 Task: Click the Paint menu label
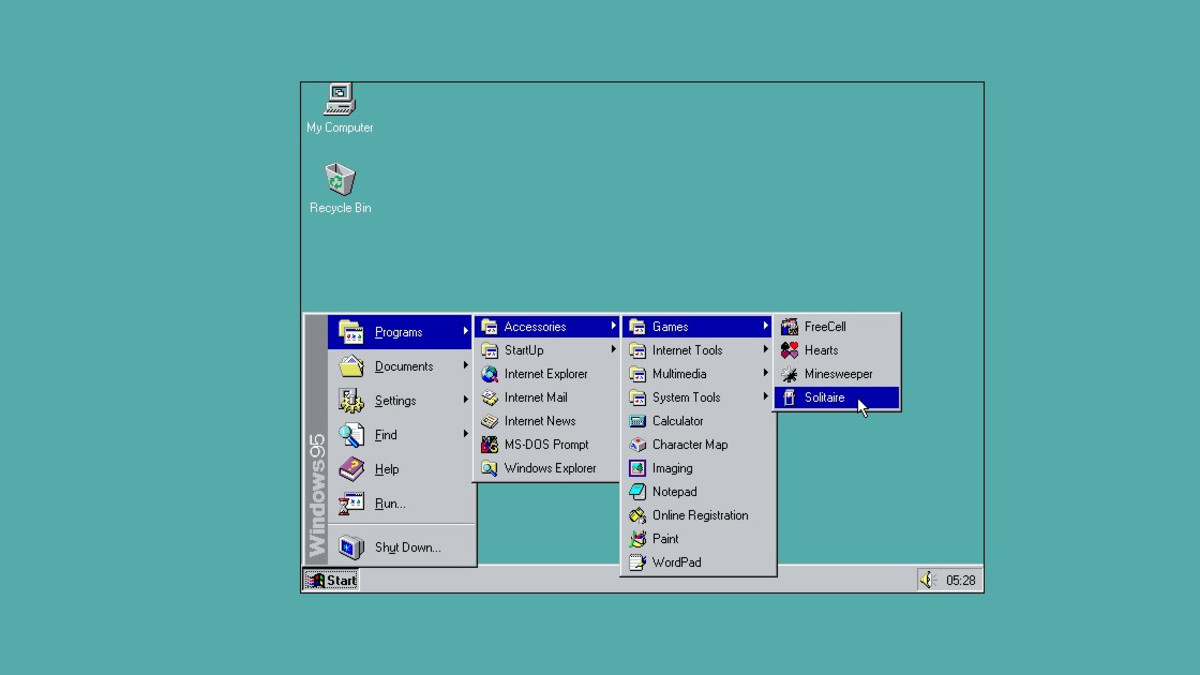click(666, 538)
